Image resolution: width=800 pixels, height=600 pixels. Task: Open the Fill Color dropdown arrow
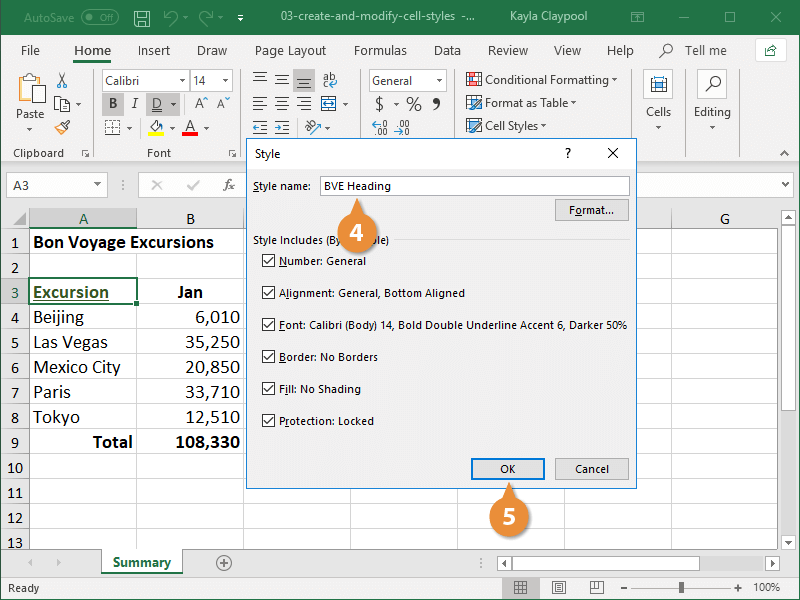click(x=173, y=127)
